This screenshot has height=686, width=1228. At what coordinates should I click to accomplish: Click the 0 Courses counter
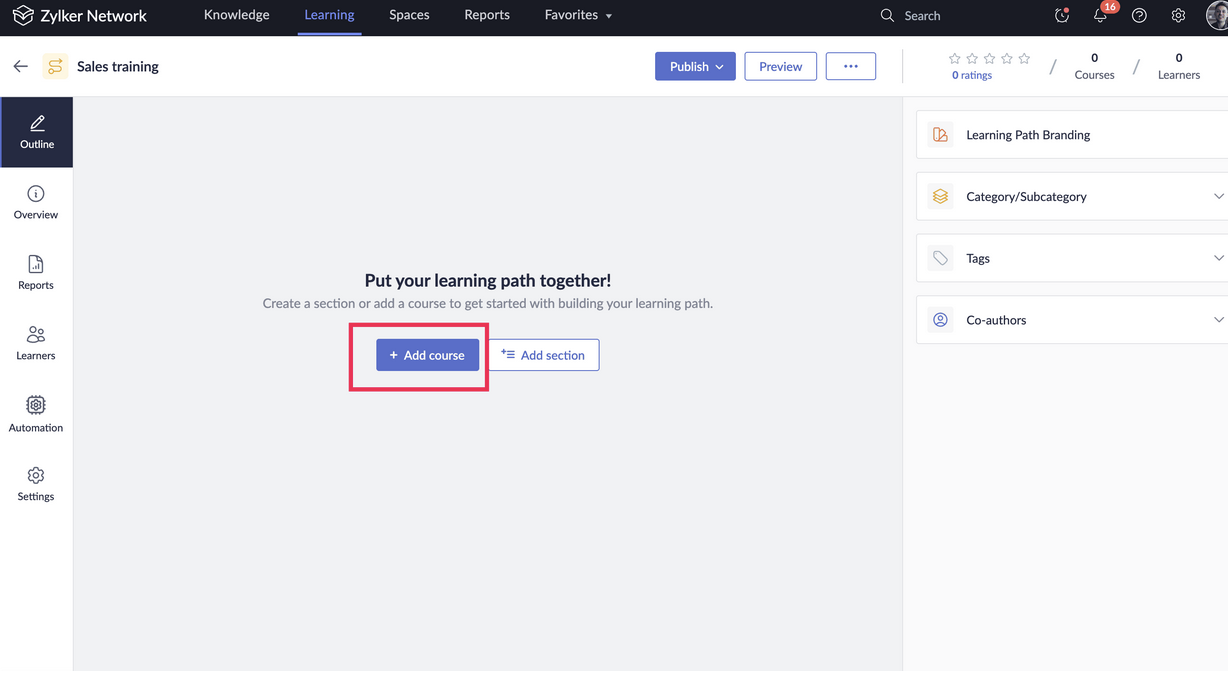pyautogui.click(x=1094, y=66)
